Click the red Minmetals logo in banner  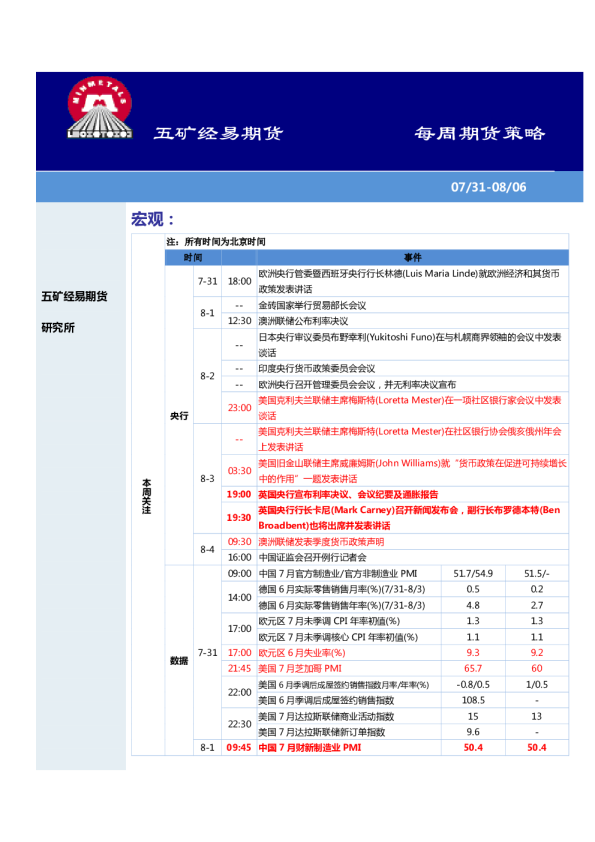99,107
